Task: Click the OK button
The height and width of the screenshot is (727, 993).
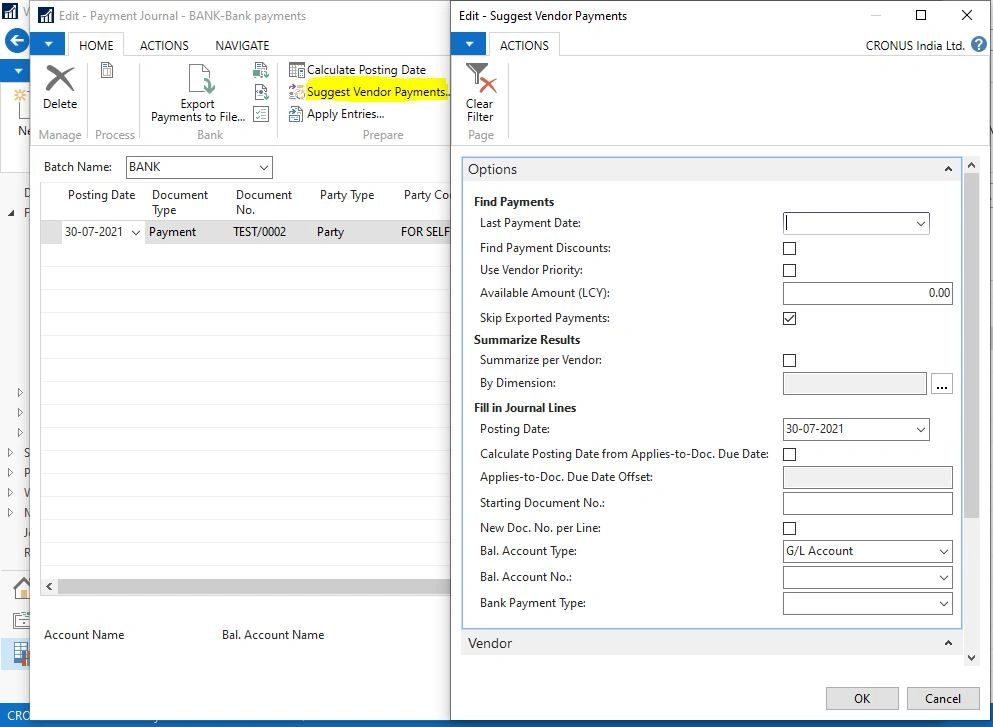Action: [862, 699]
